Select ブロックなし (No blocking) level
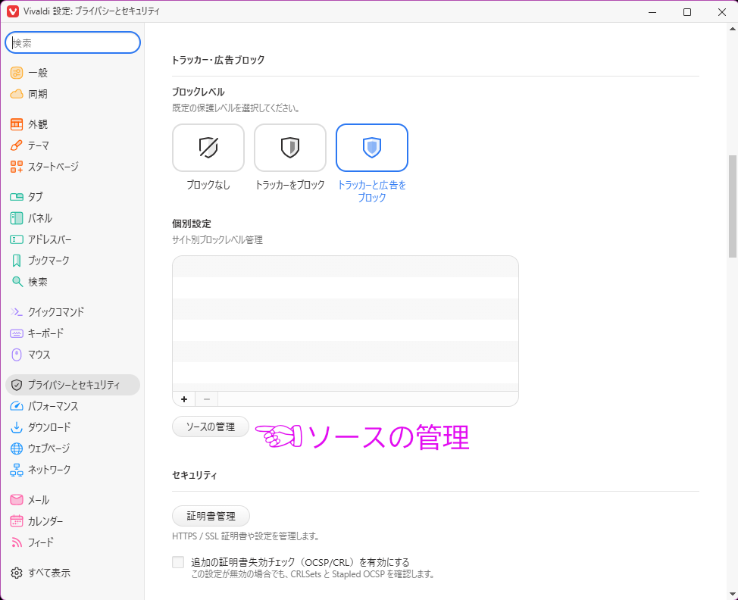This screenshot has width=738, height=600. click(208, 148)
